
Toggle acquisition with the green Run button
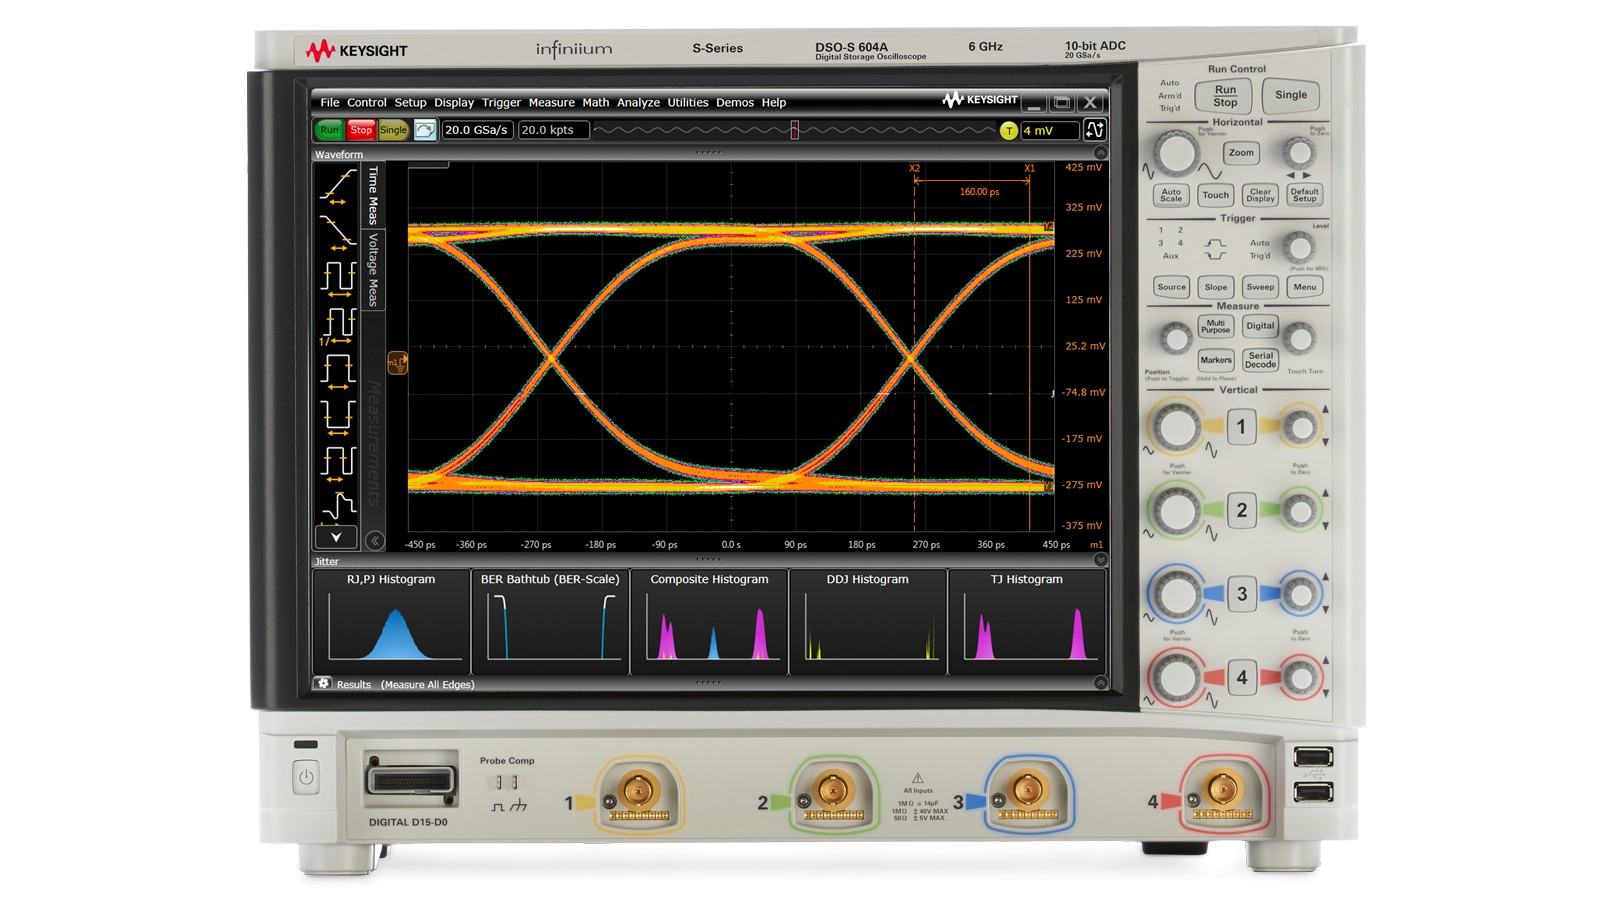(x=331, y=130)
